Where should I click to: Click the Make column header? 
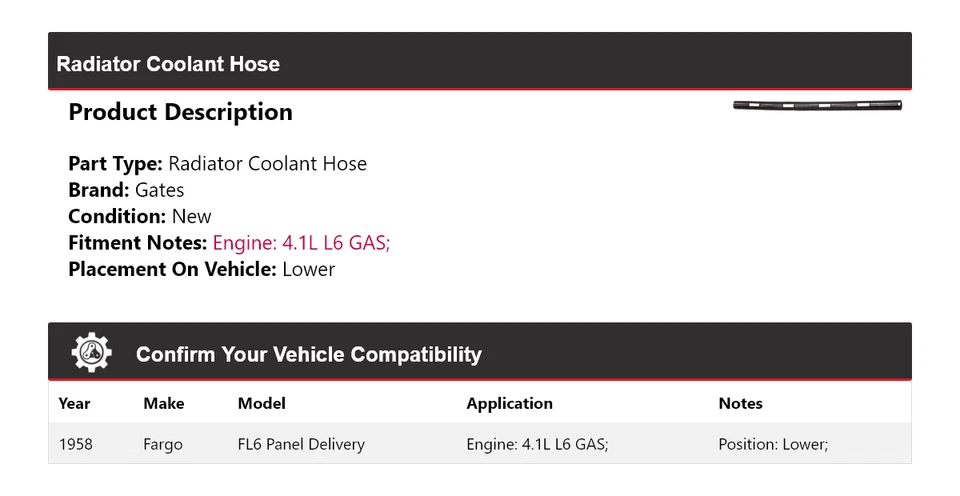point(164,404)
